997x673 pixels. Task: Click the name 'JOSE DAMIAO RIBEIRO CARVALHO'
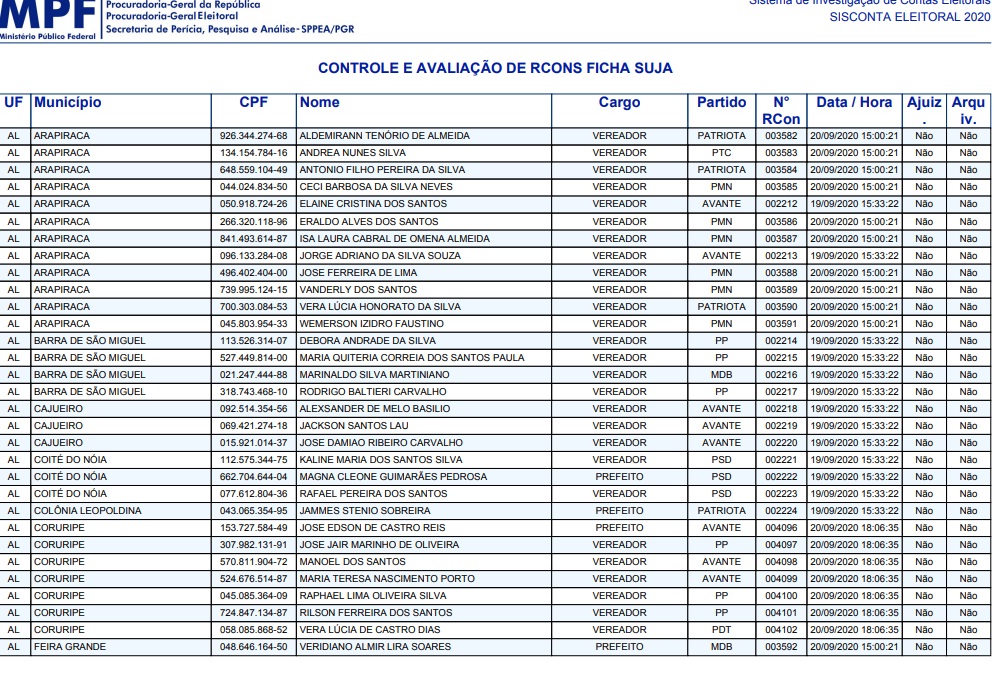coord(382,443)
